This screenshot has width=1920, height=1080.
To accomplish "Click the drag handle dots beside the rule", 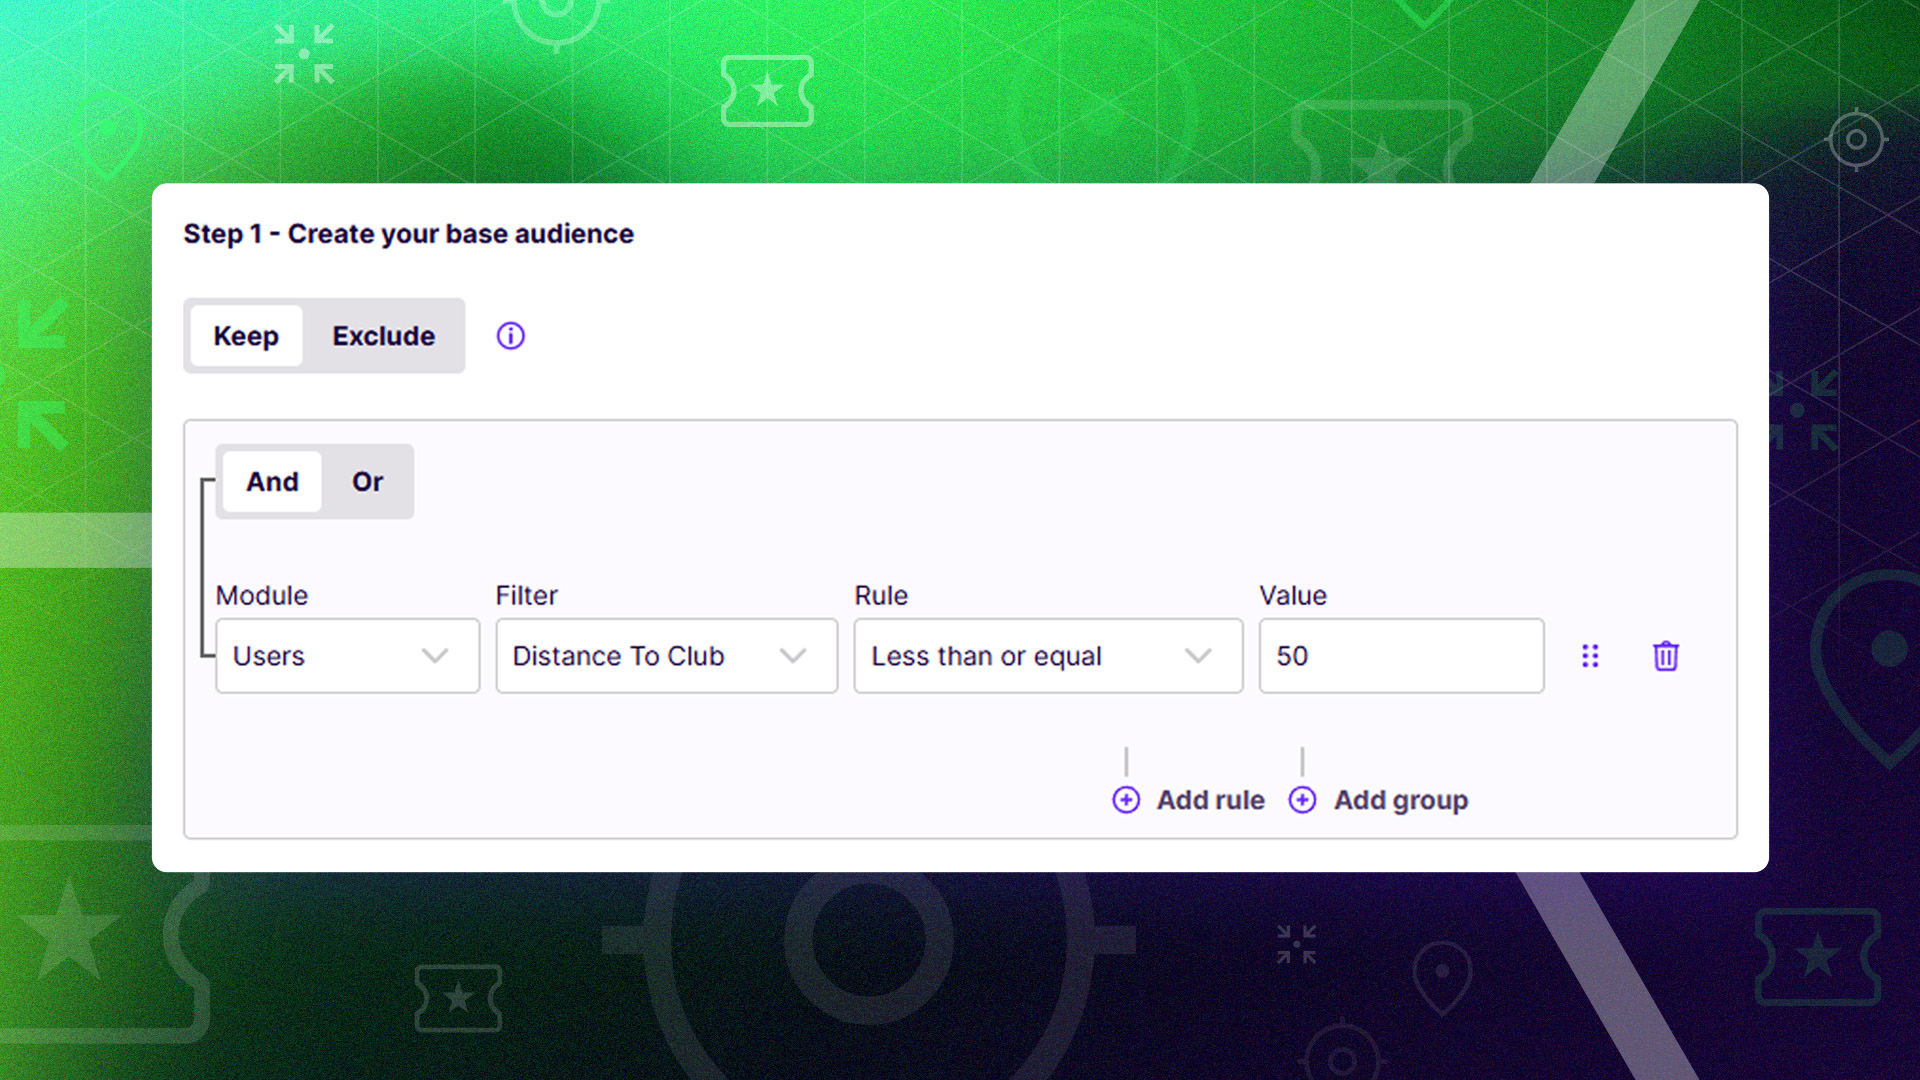I will click(x=1590, y=656).
